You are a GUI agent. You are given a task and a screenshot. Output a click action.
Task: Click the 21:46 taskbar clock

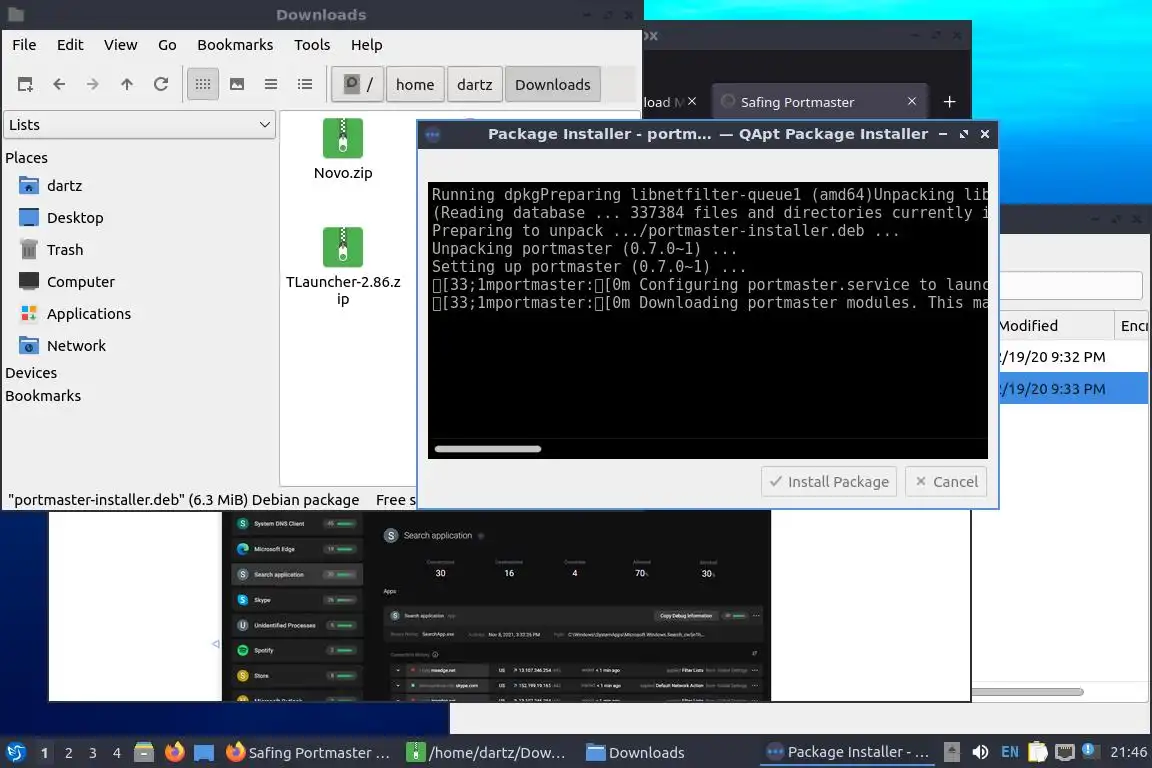[x=1128, y=752]
